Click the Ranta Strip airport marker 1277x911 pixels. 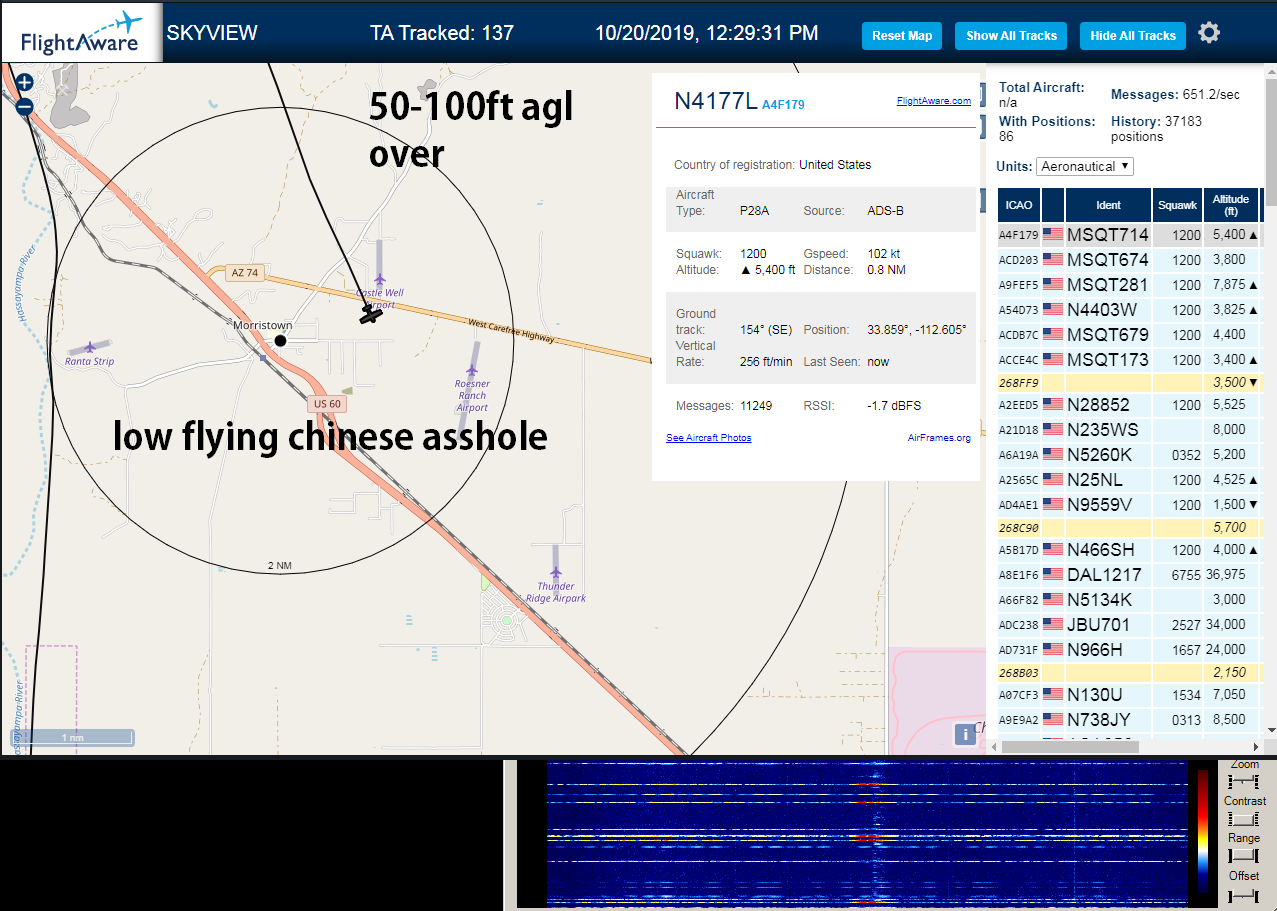(90, 347)
